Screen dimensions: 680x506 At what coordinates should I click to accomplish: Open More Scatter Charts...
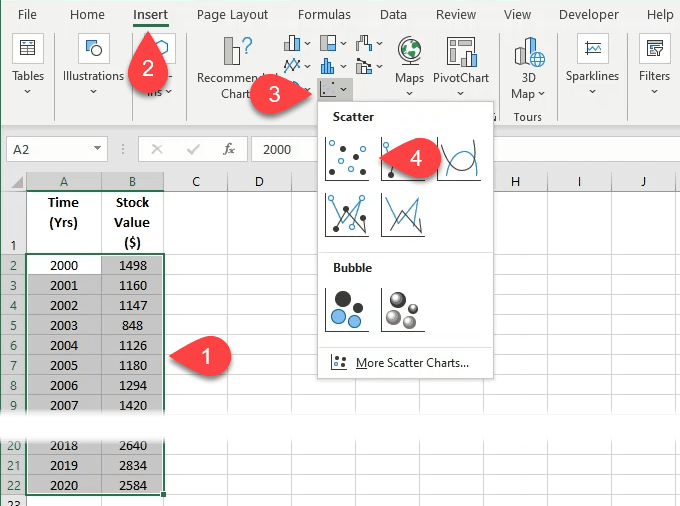click(405, 362)
